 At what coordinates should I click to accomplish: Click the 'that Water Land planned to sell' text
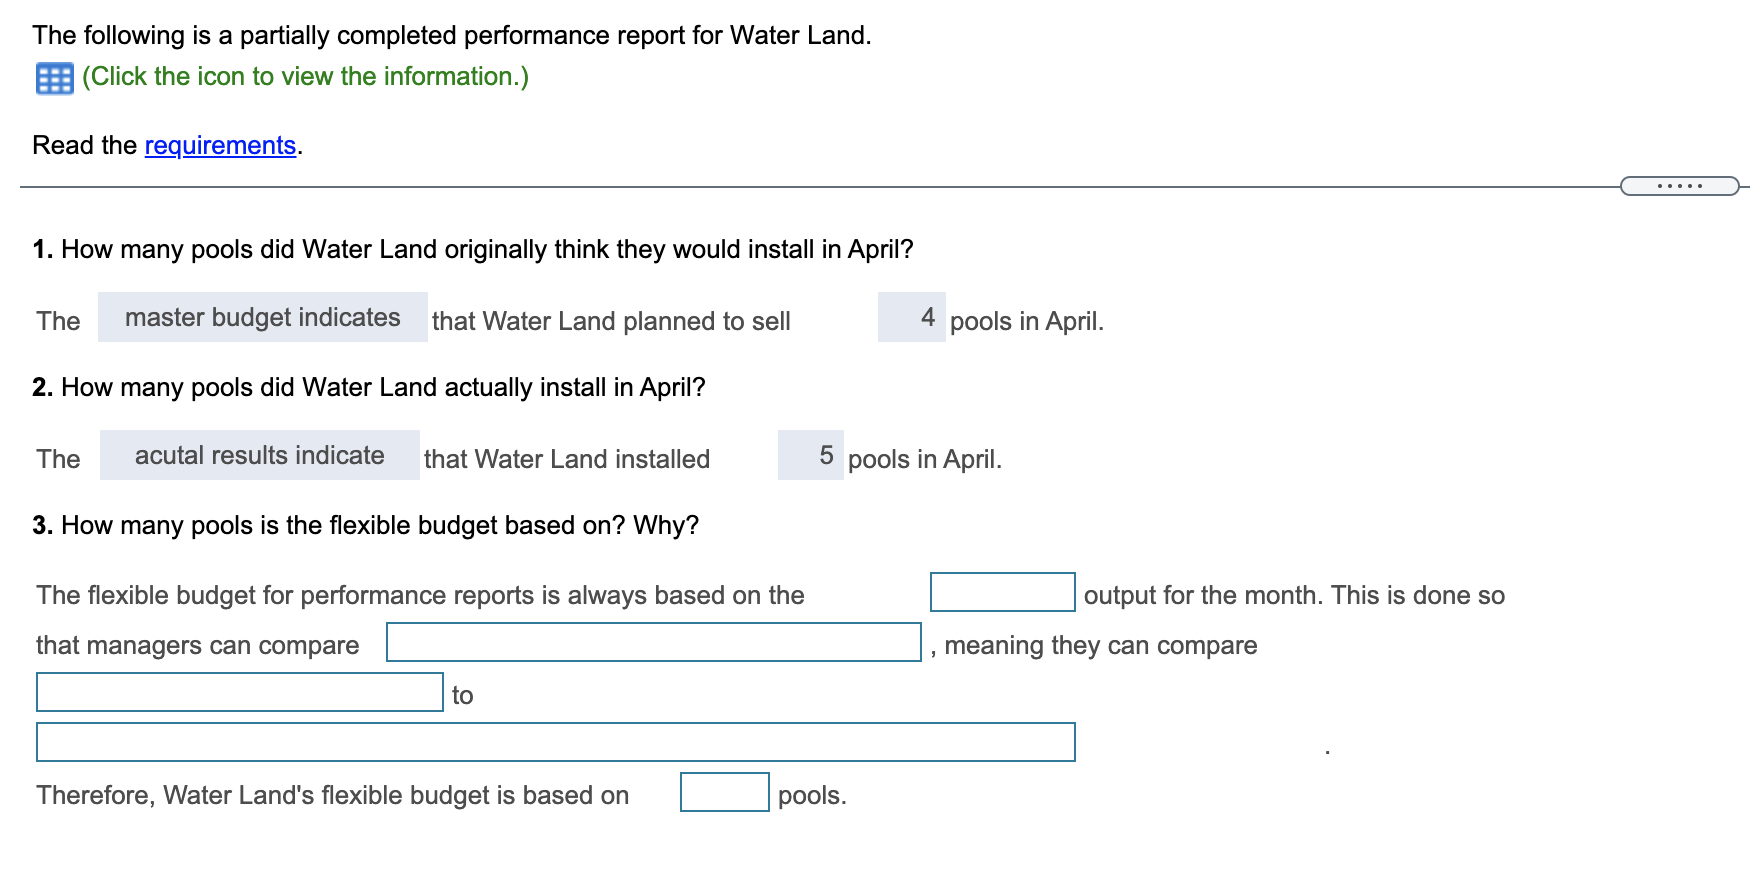click(610, 322)
